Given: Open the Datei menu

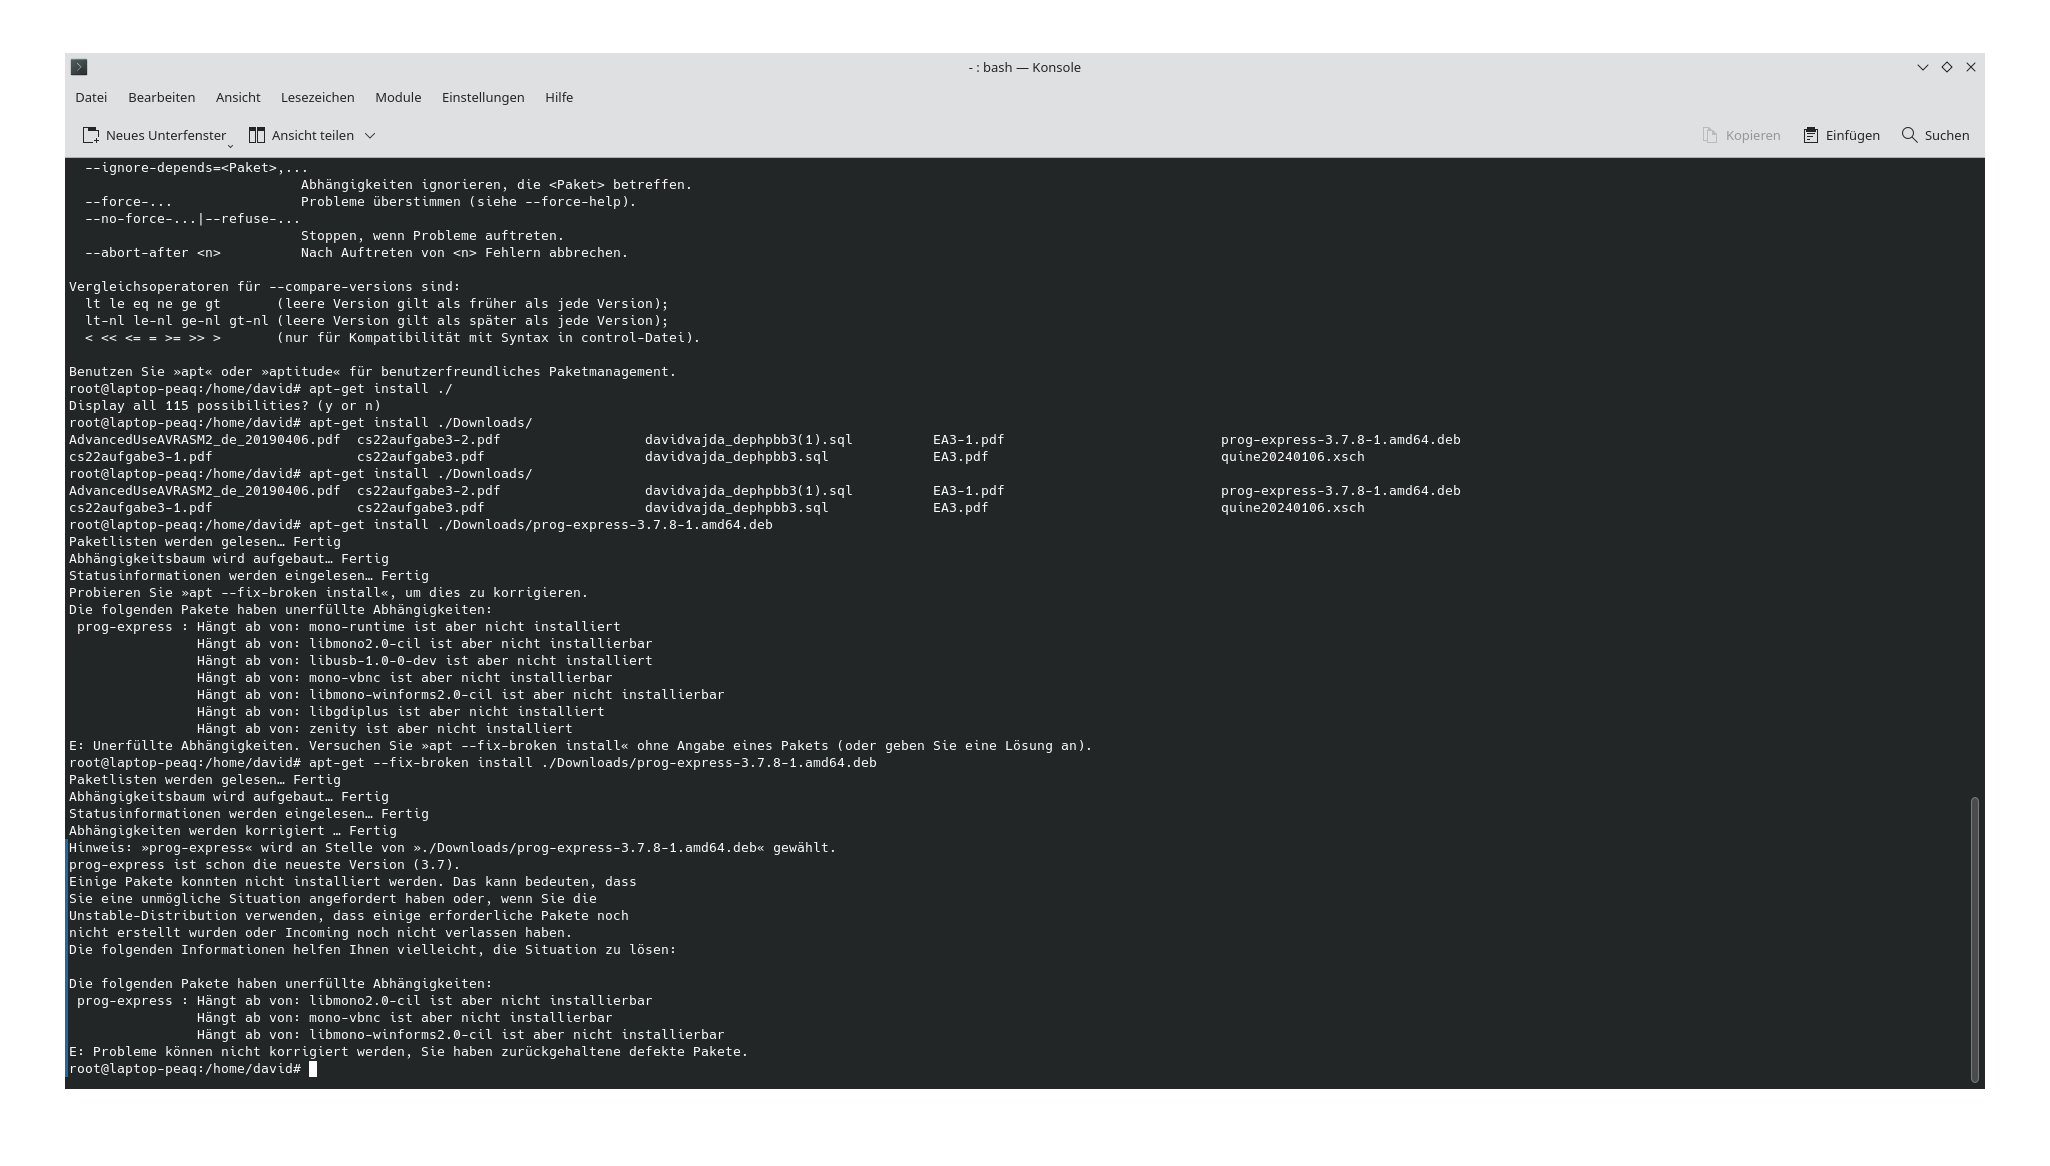Looking at the screenshot, I should coord(91,97).
